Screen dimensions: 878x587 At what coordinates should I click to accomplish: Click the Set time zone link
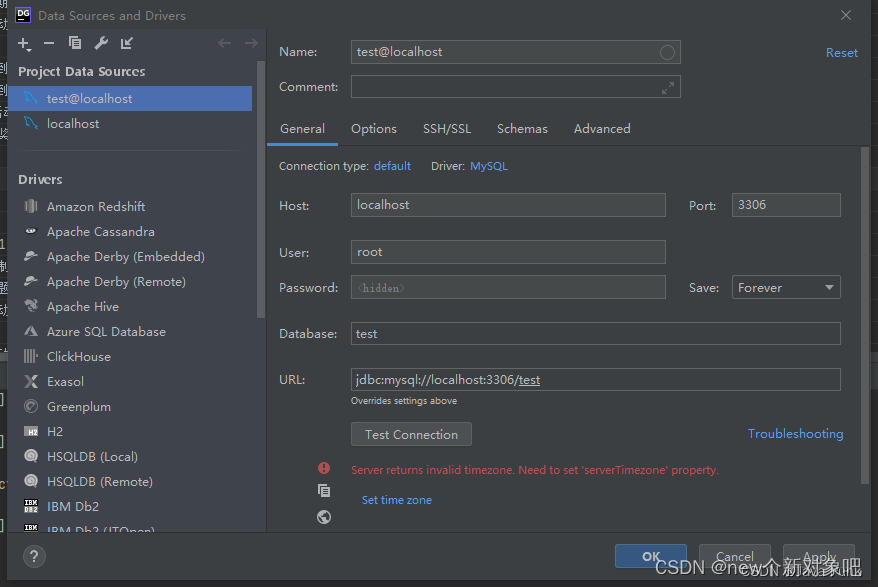(x=396, y=500)
